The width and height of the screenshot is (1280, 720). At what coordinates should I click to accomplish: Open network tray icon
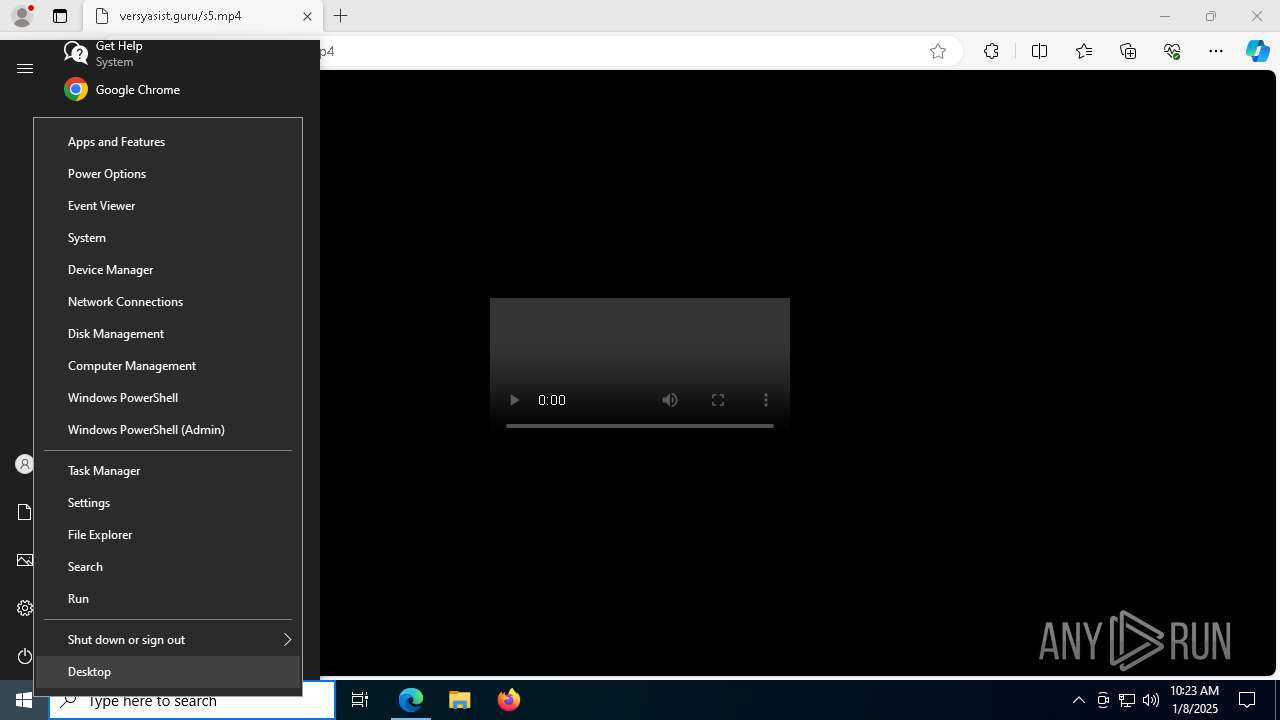(x=1127, y=700)
